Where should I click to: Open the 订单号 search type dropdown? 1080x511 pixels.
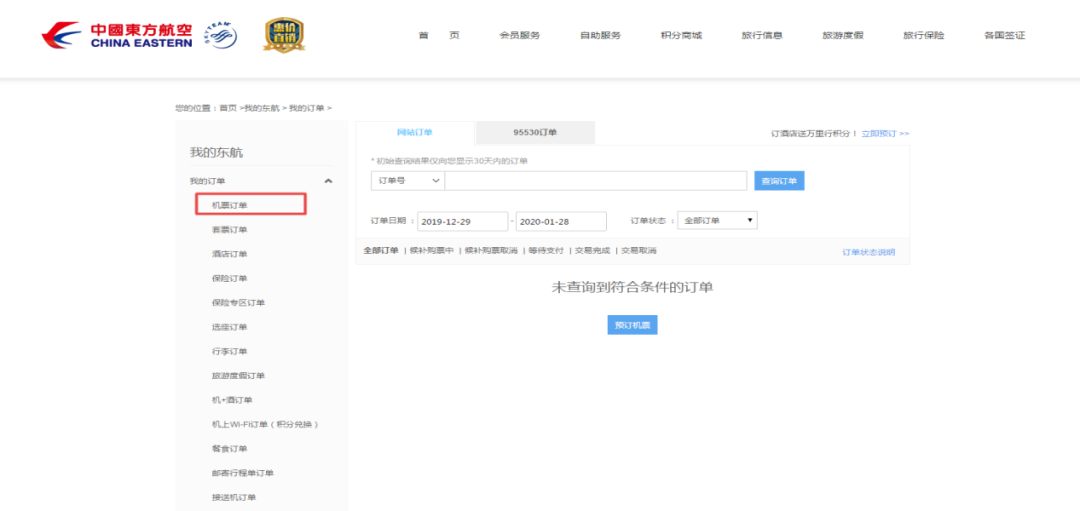(407, 181)
